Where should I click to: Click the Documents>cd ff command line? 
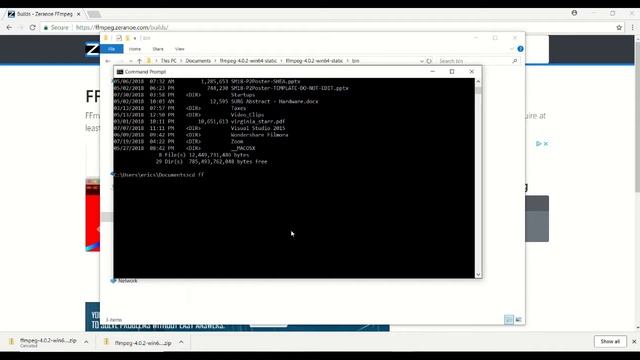point(159,175)
